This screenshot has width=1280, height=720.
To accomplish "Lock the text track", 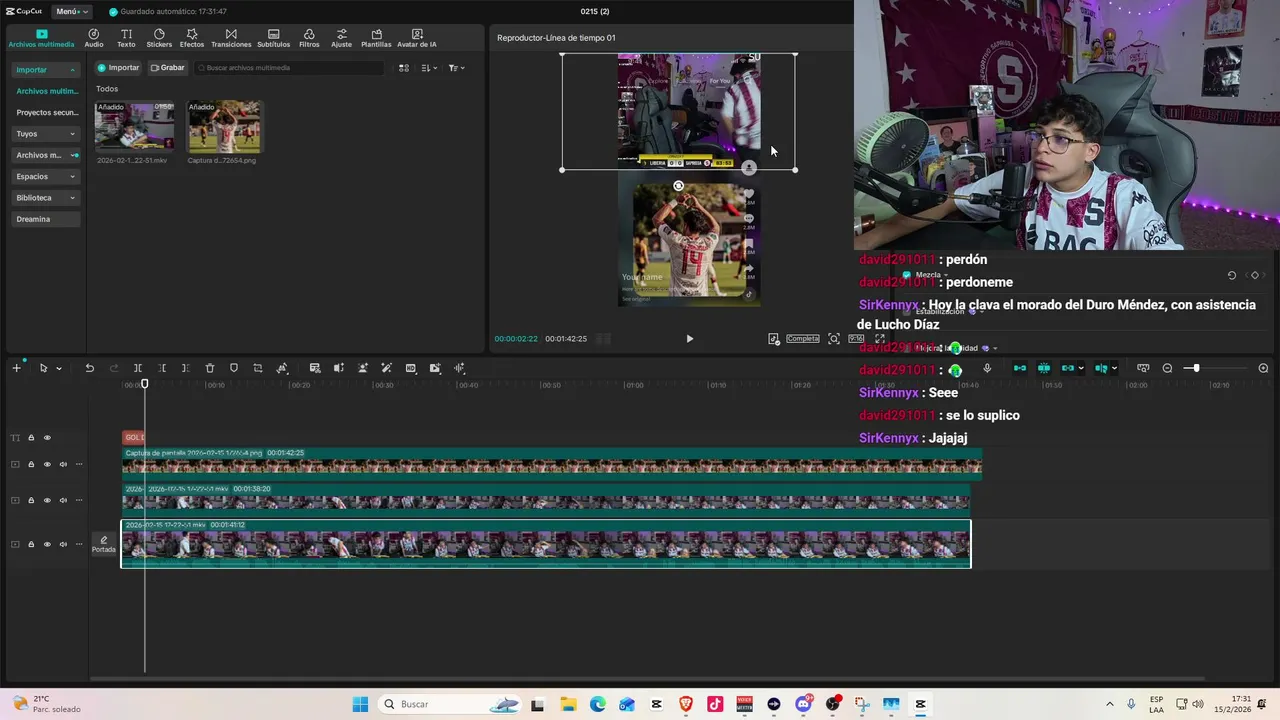I will point(31,438).
